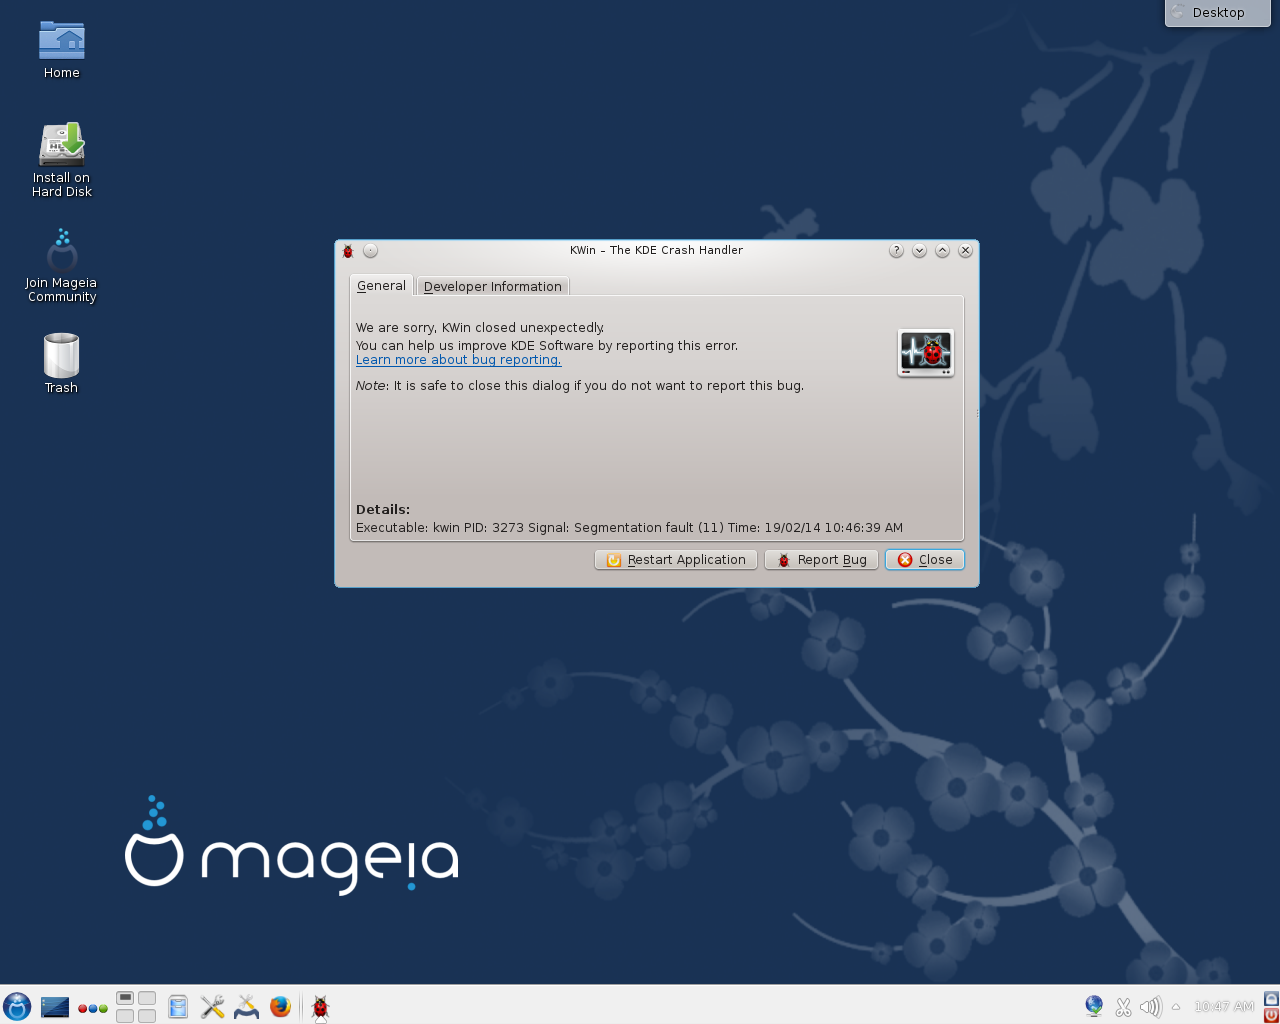
Task: Click the red power leave icon
Action: point(1271,1015)
